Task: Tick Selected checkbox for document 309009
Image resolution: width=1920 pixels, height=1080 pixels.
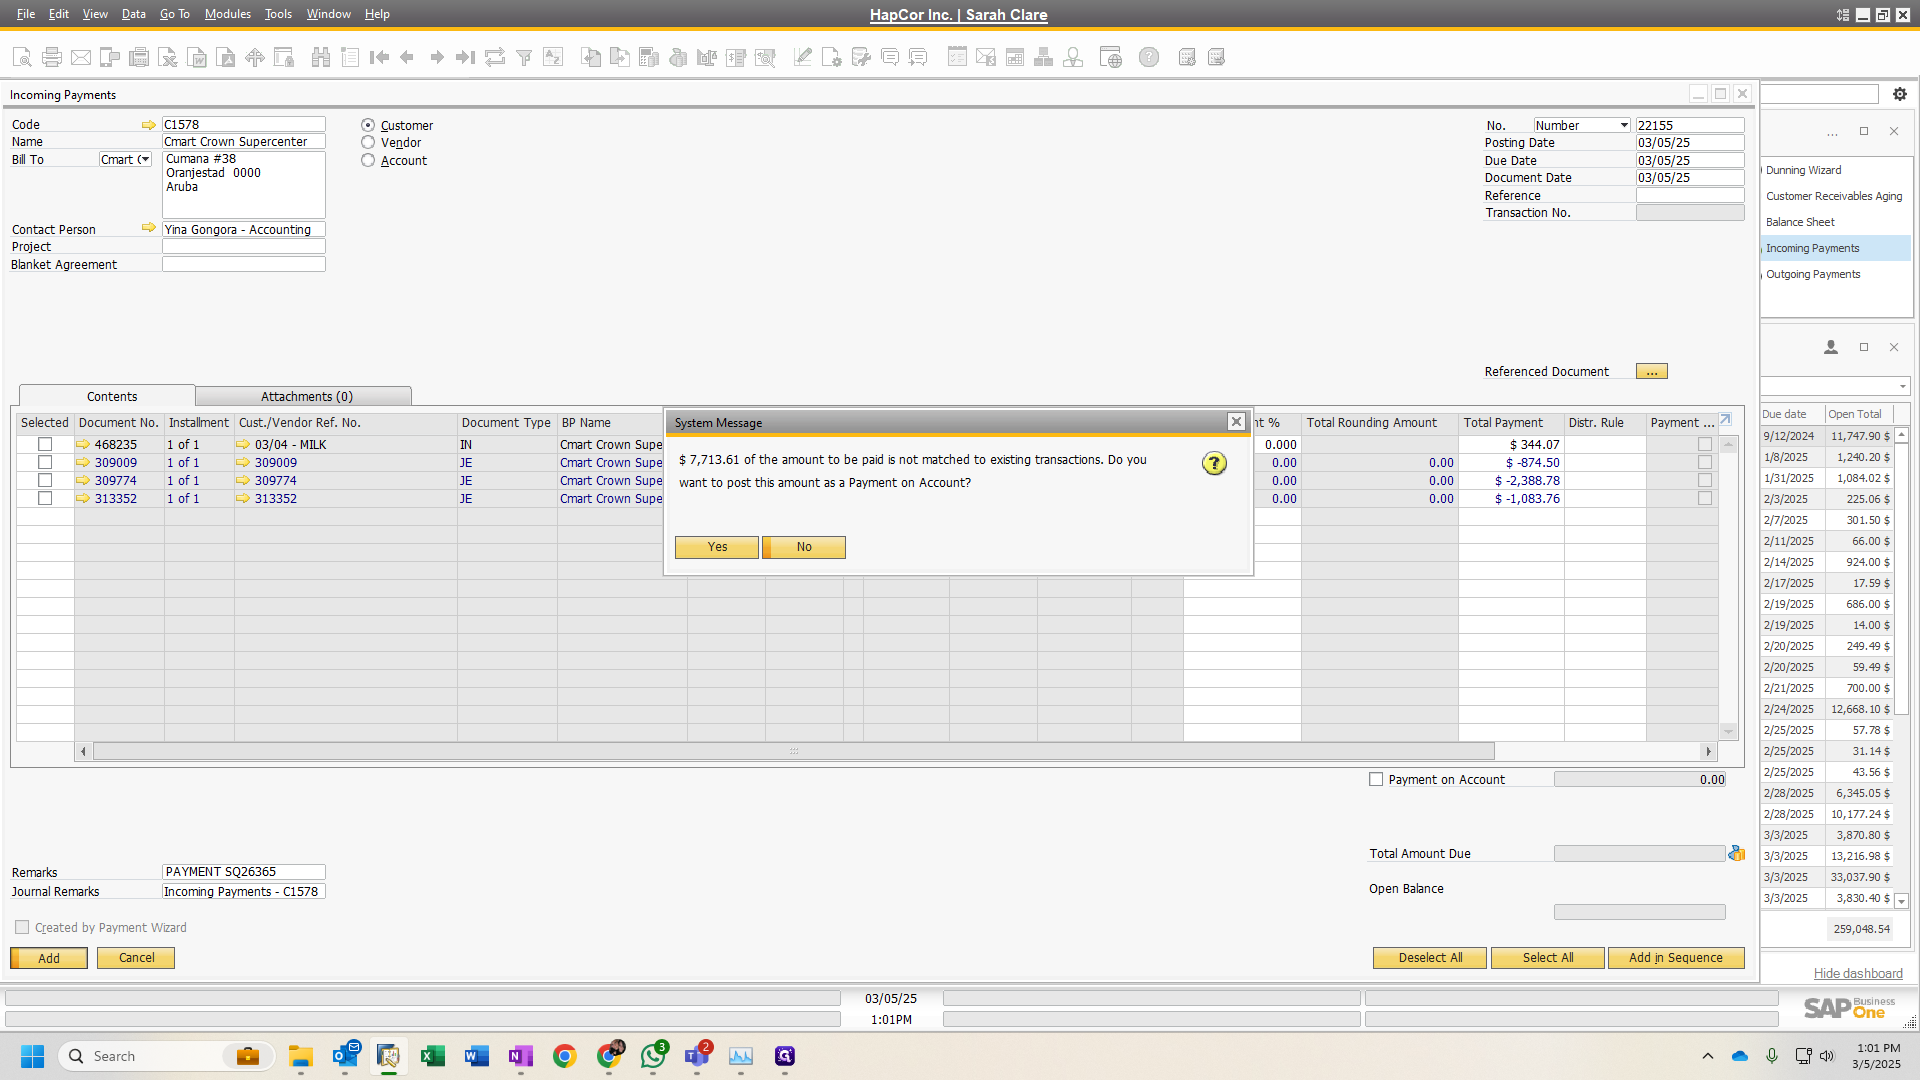Action: tap(45, 462)
